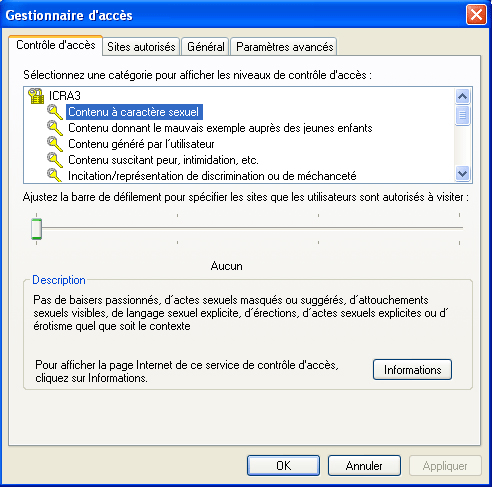Click the category list scrollbar thumb

tap(462, 115)
